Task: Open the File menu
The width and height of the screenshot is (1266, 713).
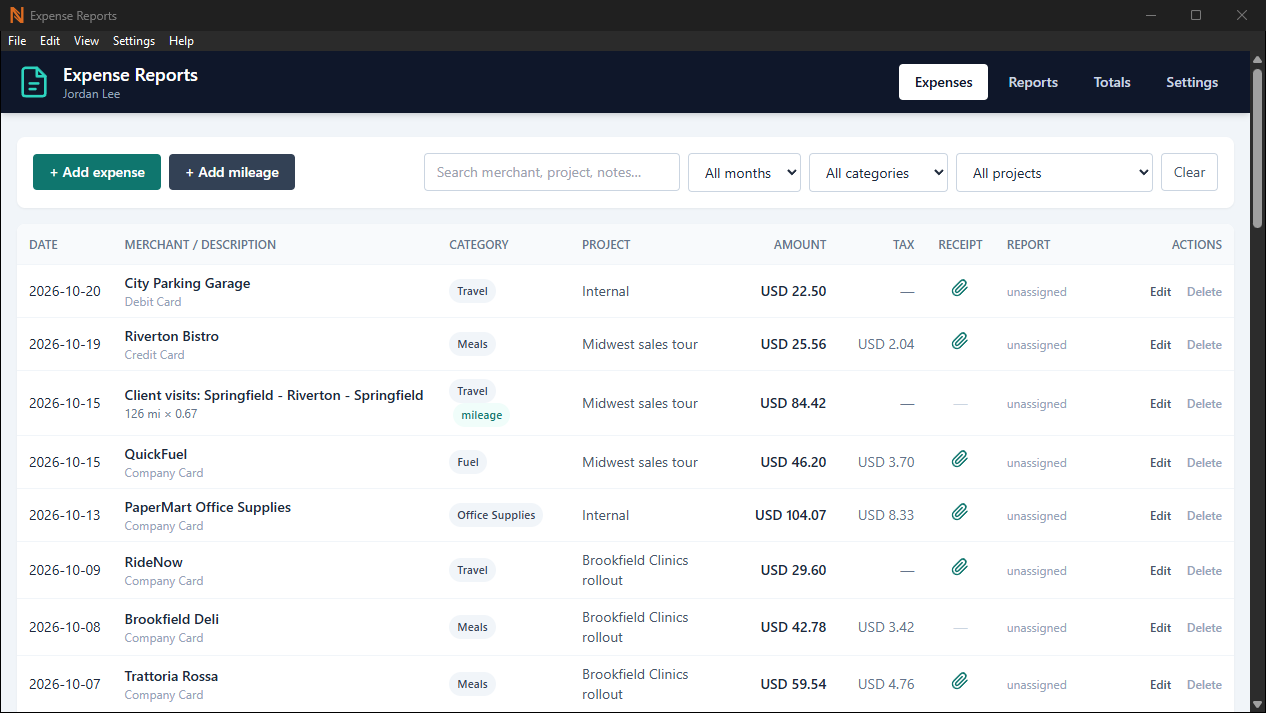Action: 17,41
